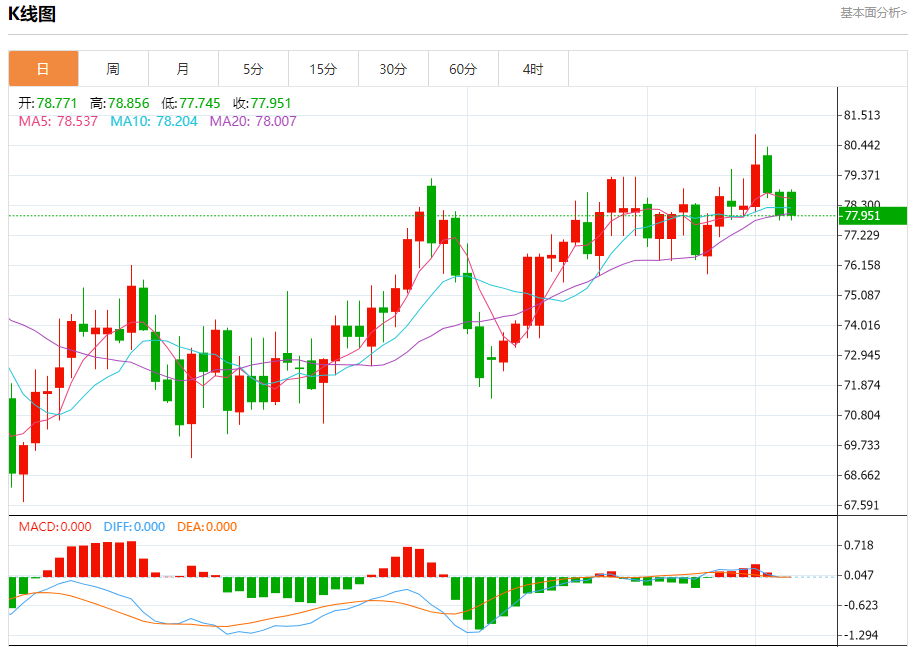Click the 68.662 price axis label
The image size is (916, 647).
[862, 475]
